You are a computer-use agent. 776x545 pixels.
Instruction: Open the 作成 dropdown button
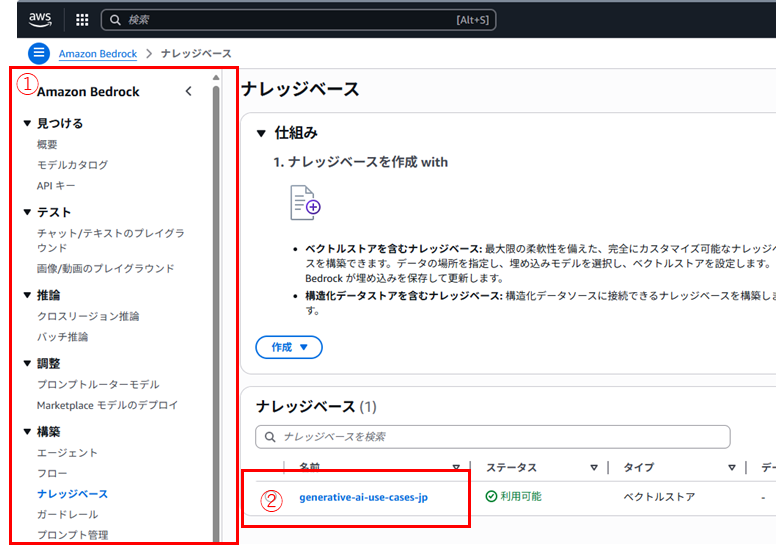[x=289, y=347]
